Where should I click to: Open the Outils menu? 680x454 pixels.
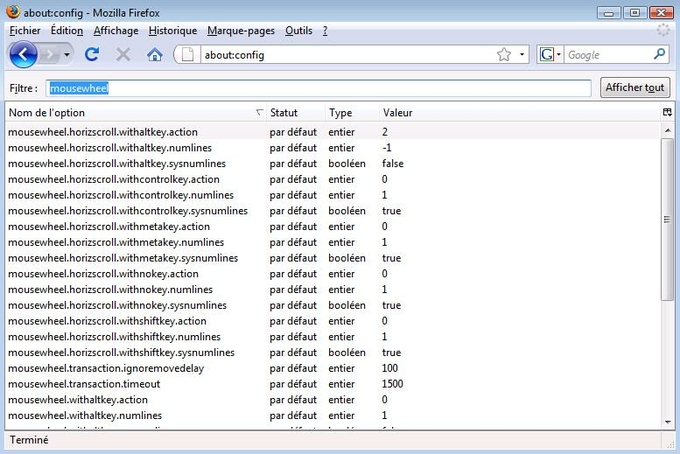(x=299, y=31)
